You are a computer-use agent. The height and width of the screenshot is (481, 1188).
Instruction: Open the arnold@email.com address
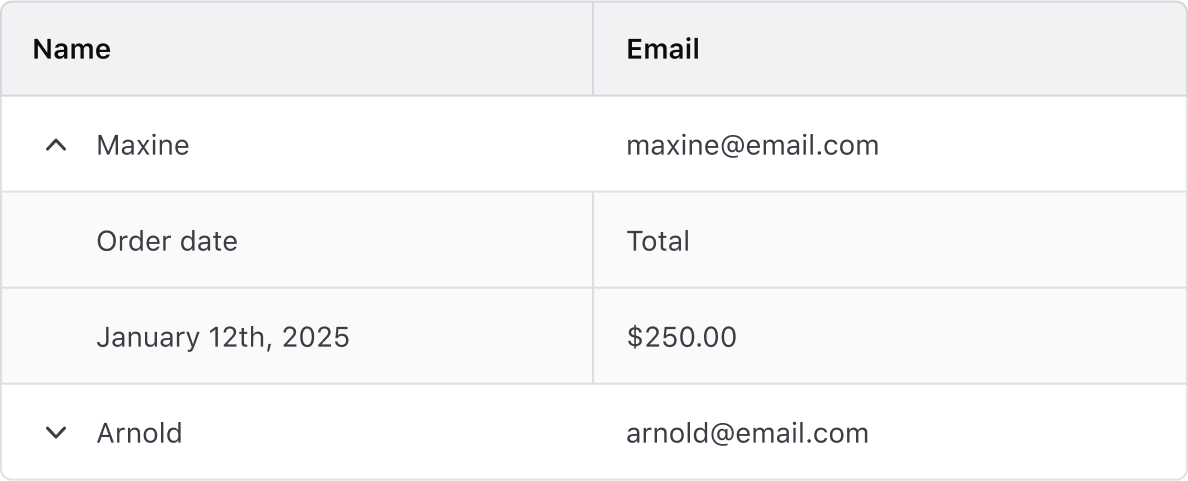click(x=747, y=433)
